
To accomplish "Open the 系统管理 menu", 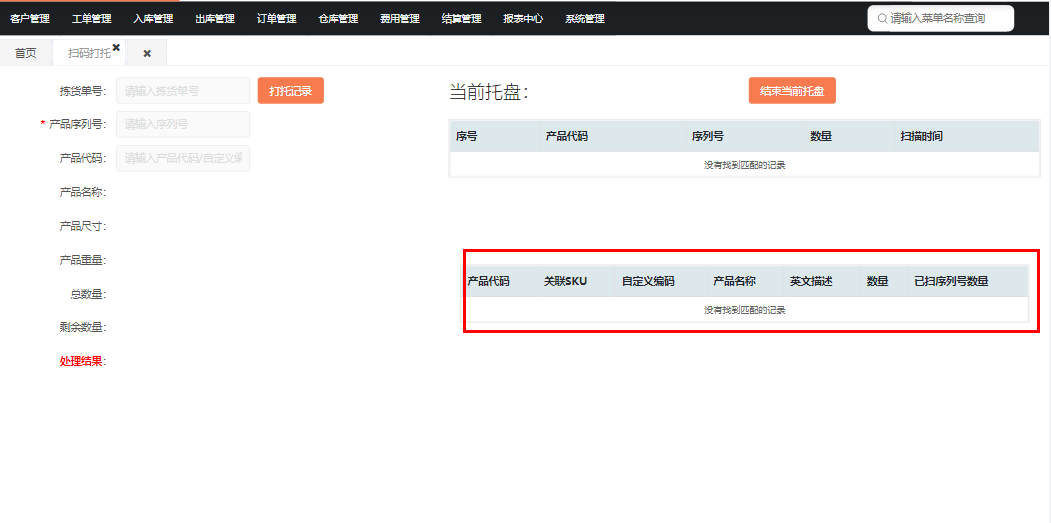I will point(585,19).
